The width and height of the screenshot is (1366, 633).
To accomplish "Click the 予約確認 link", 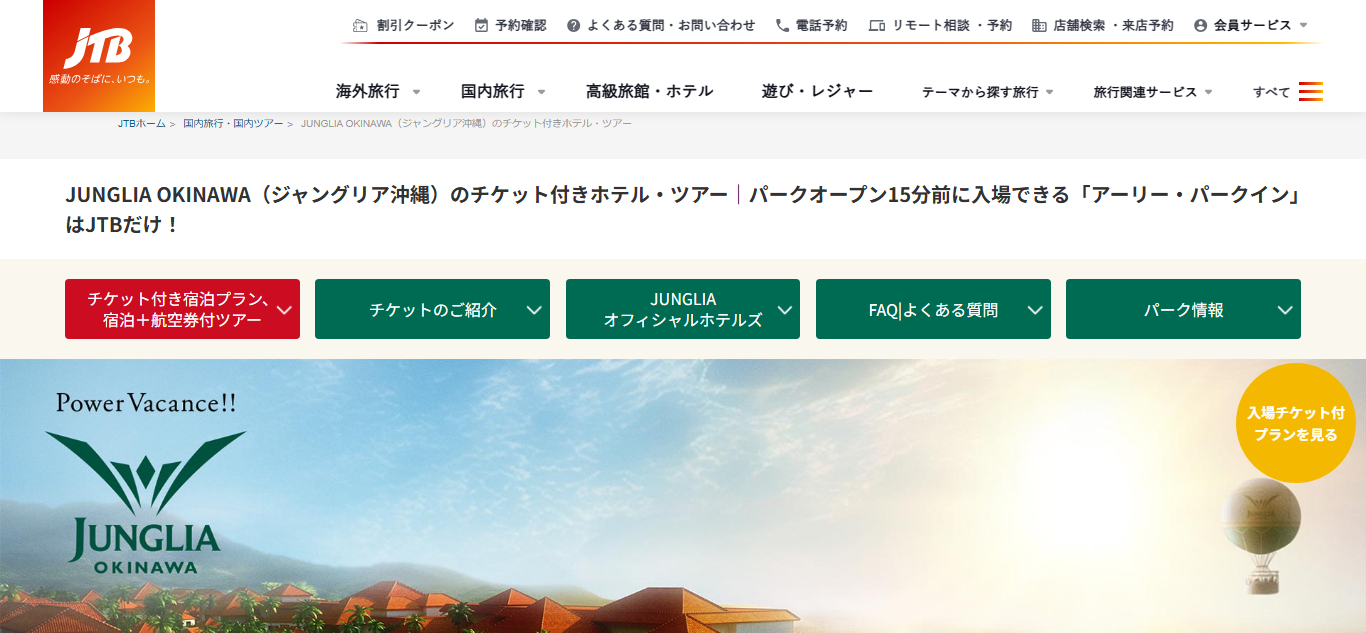I will 521,26.
